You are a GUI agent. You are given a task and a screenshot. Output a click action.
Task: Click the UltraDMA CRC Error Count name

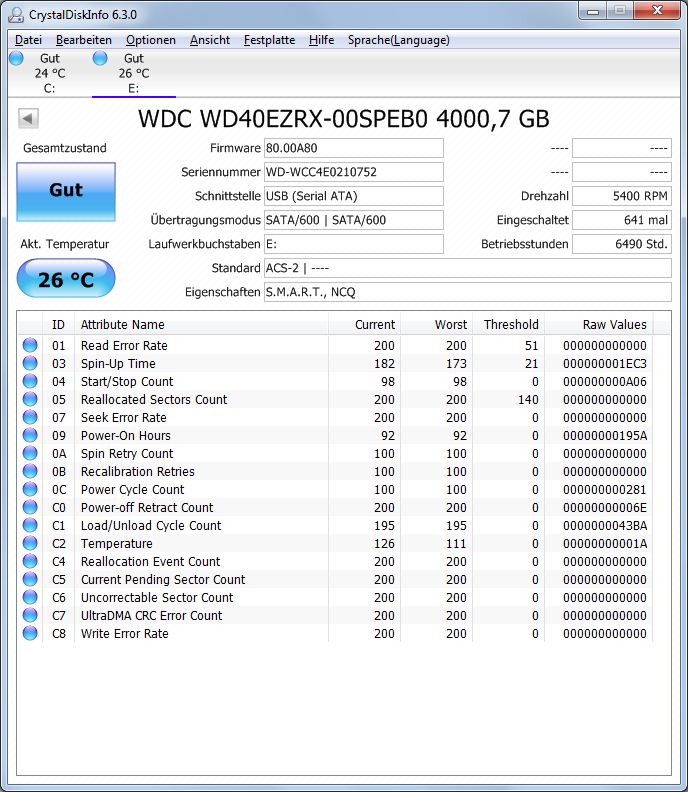[152, 616]
